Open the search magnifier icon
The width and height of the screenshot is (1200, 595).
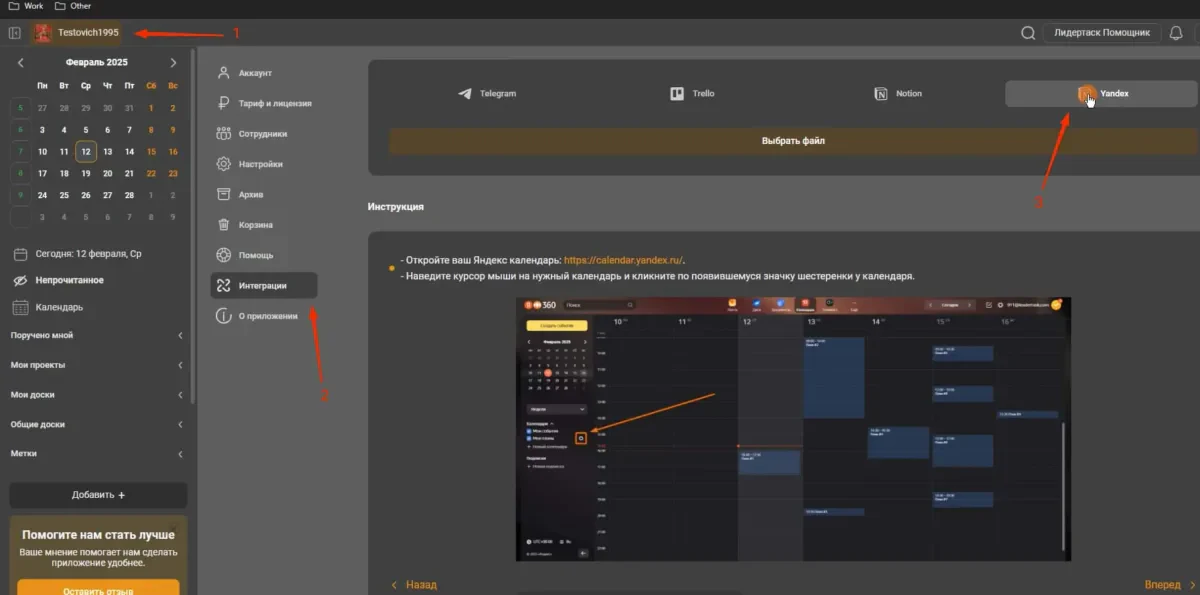click(1027, 33)
